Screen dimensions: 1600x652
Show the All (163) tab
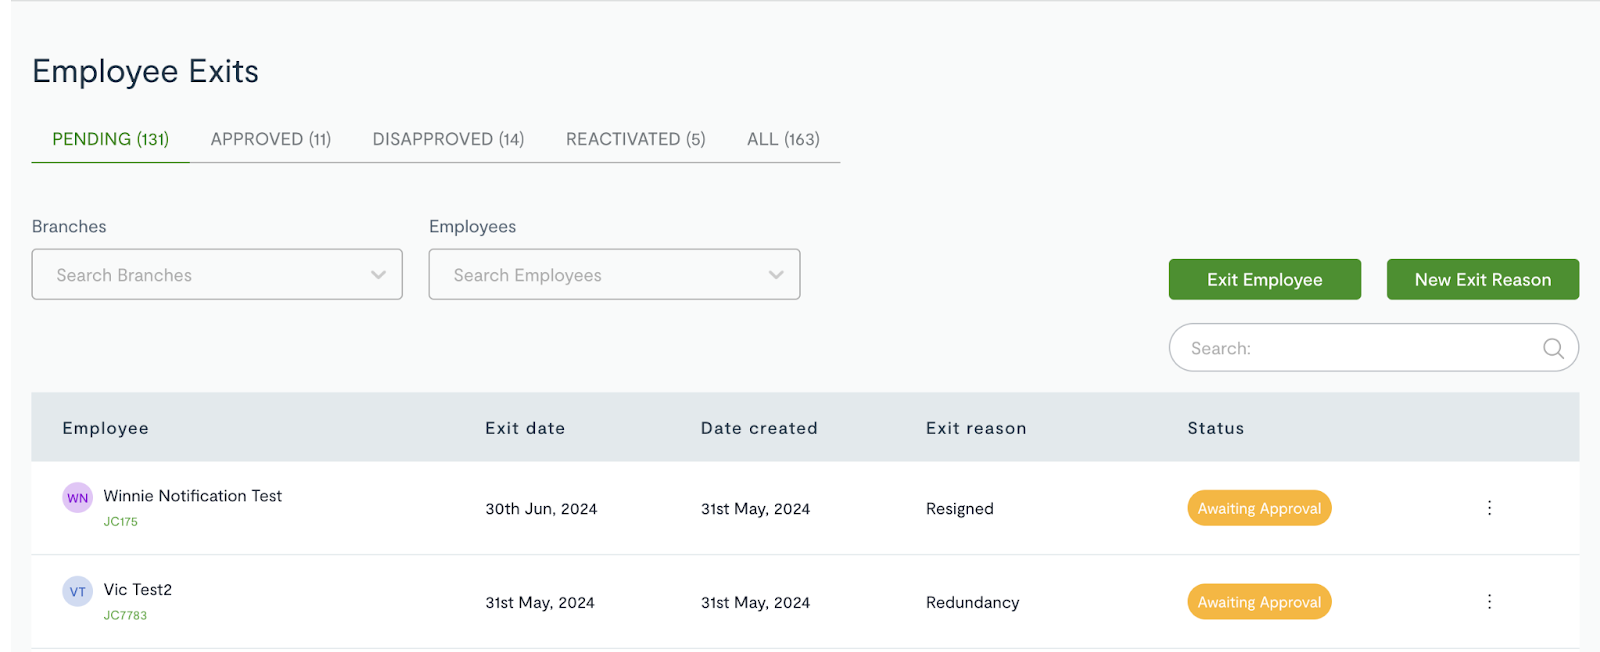coord(783,139)
